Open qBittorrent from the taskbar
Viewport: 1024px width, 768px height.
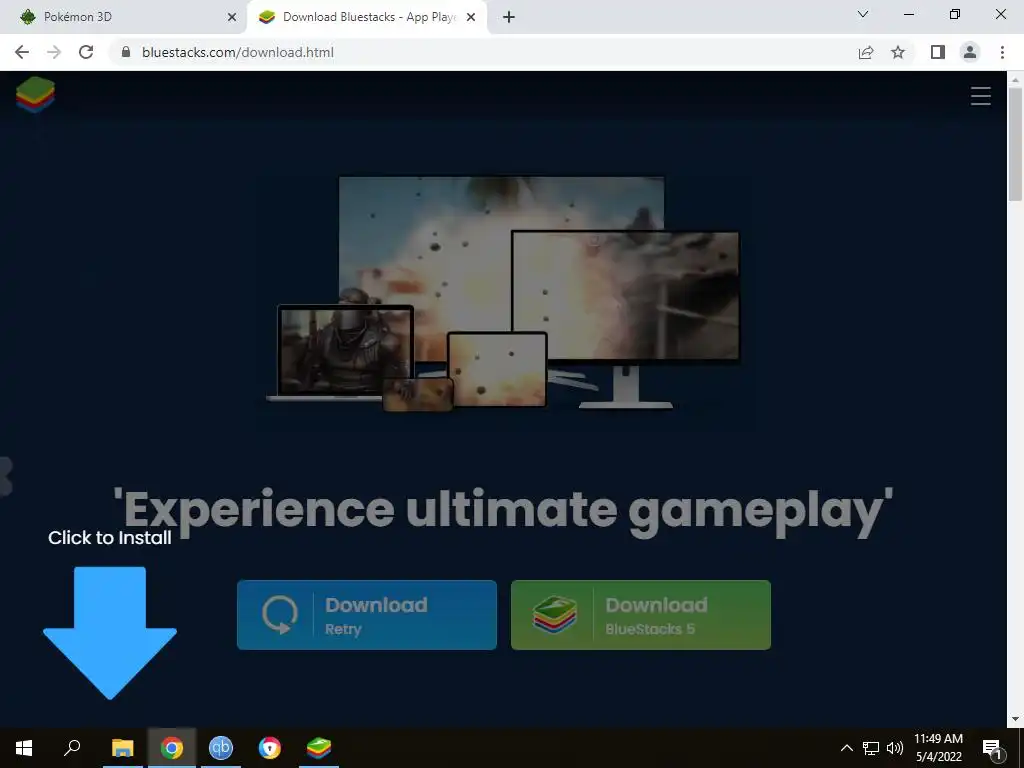pos(221,748)
